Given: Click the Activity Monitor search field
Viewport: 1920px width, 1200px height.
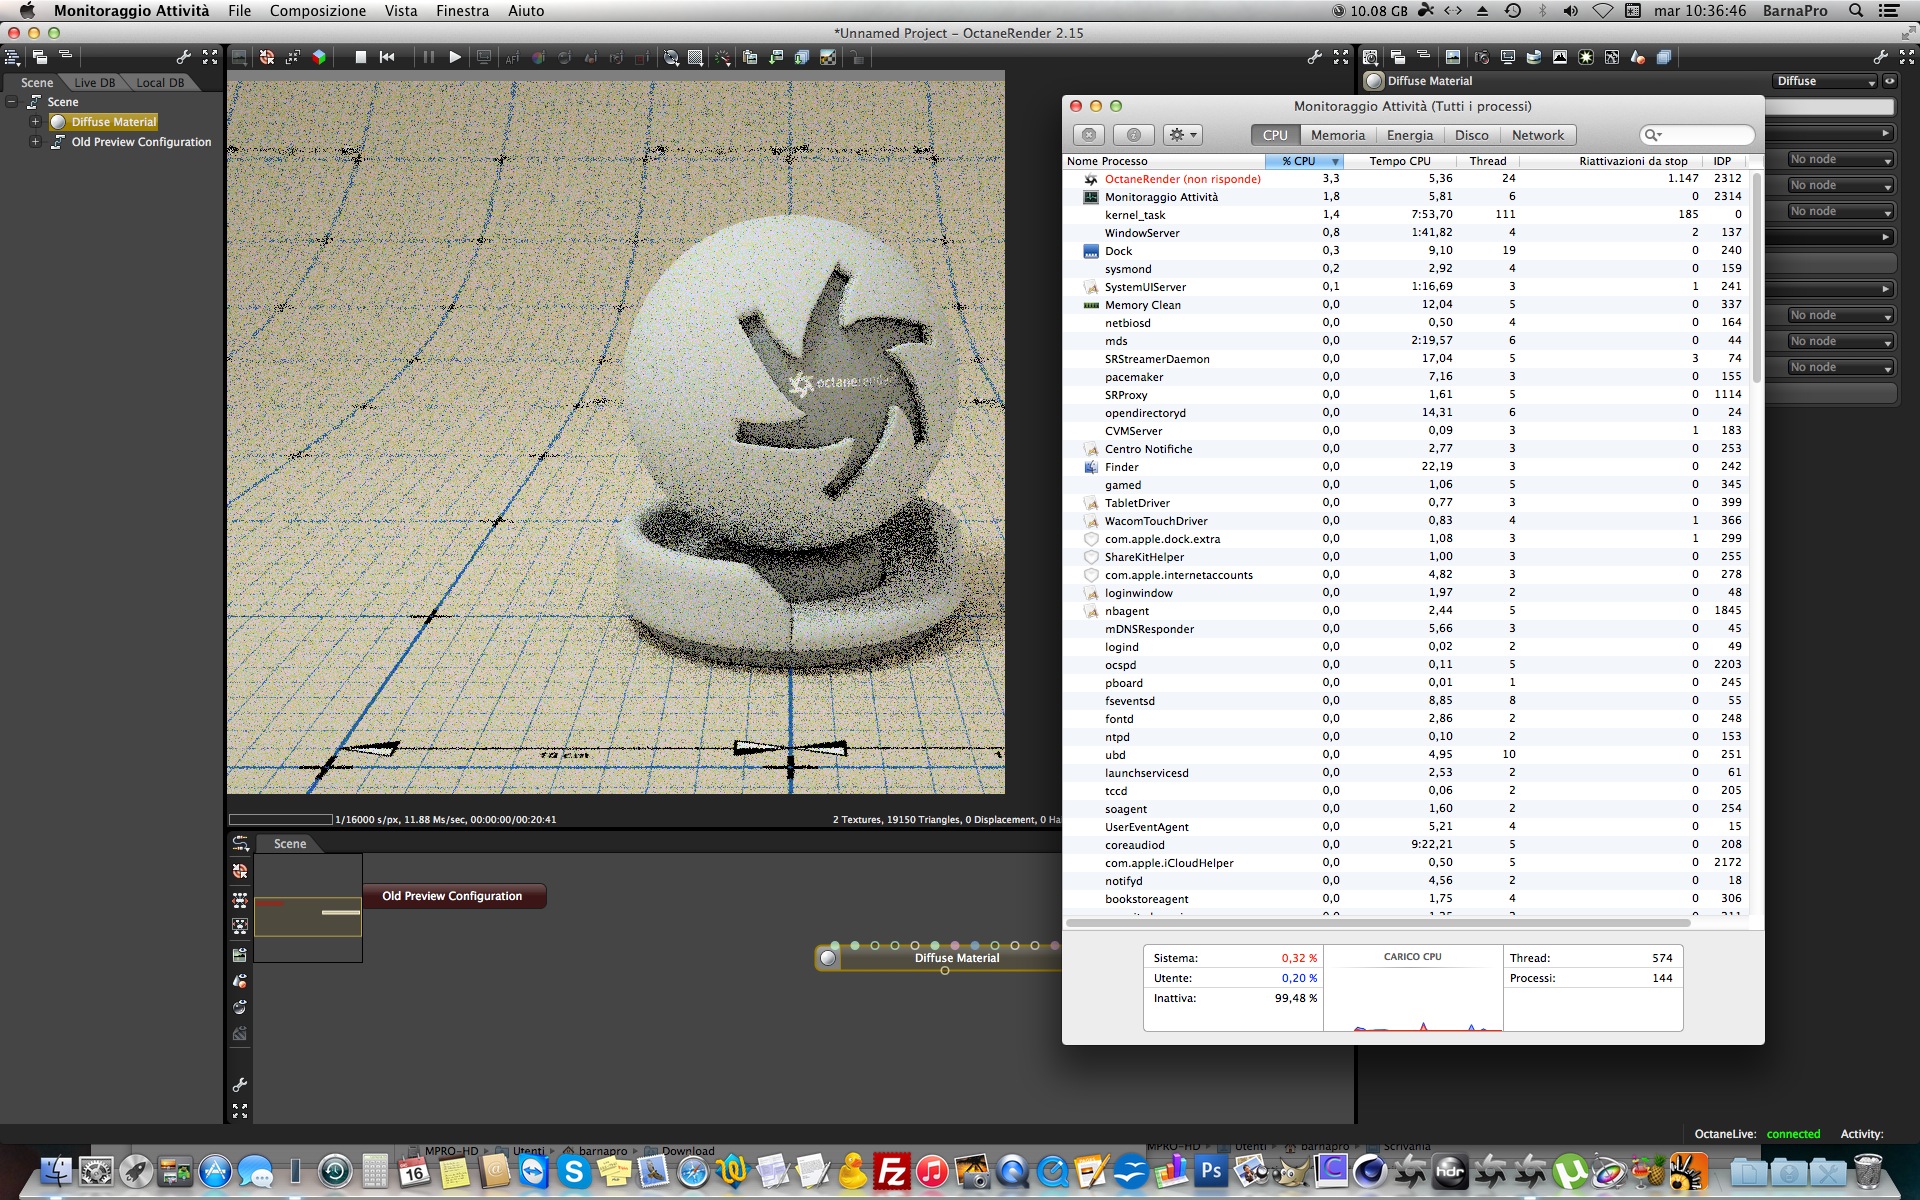Looking at the screenshot, I should [x=1703, y=135].
